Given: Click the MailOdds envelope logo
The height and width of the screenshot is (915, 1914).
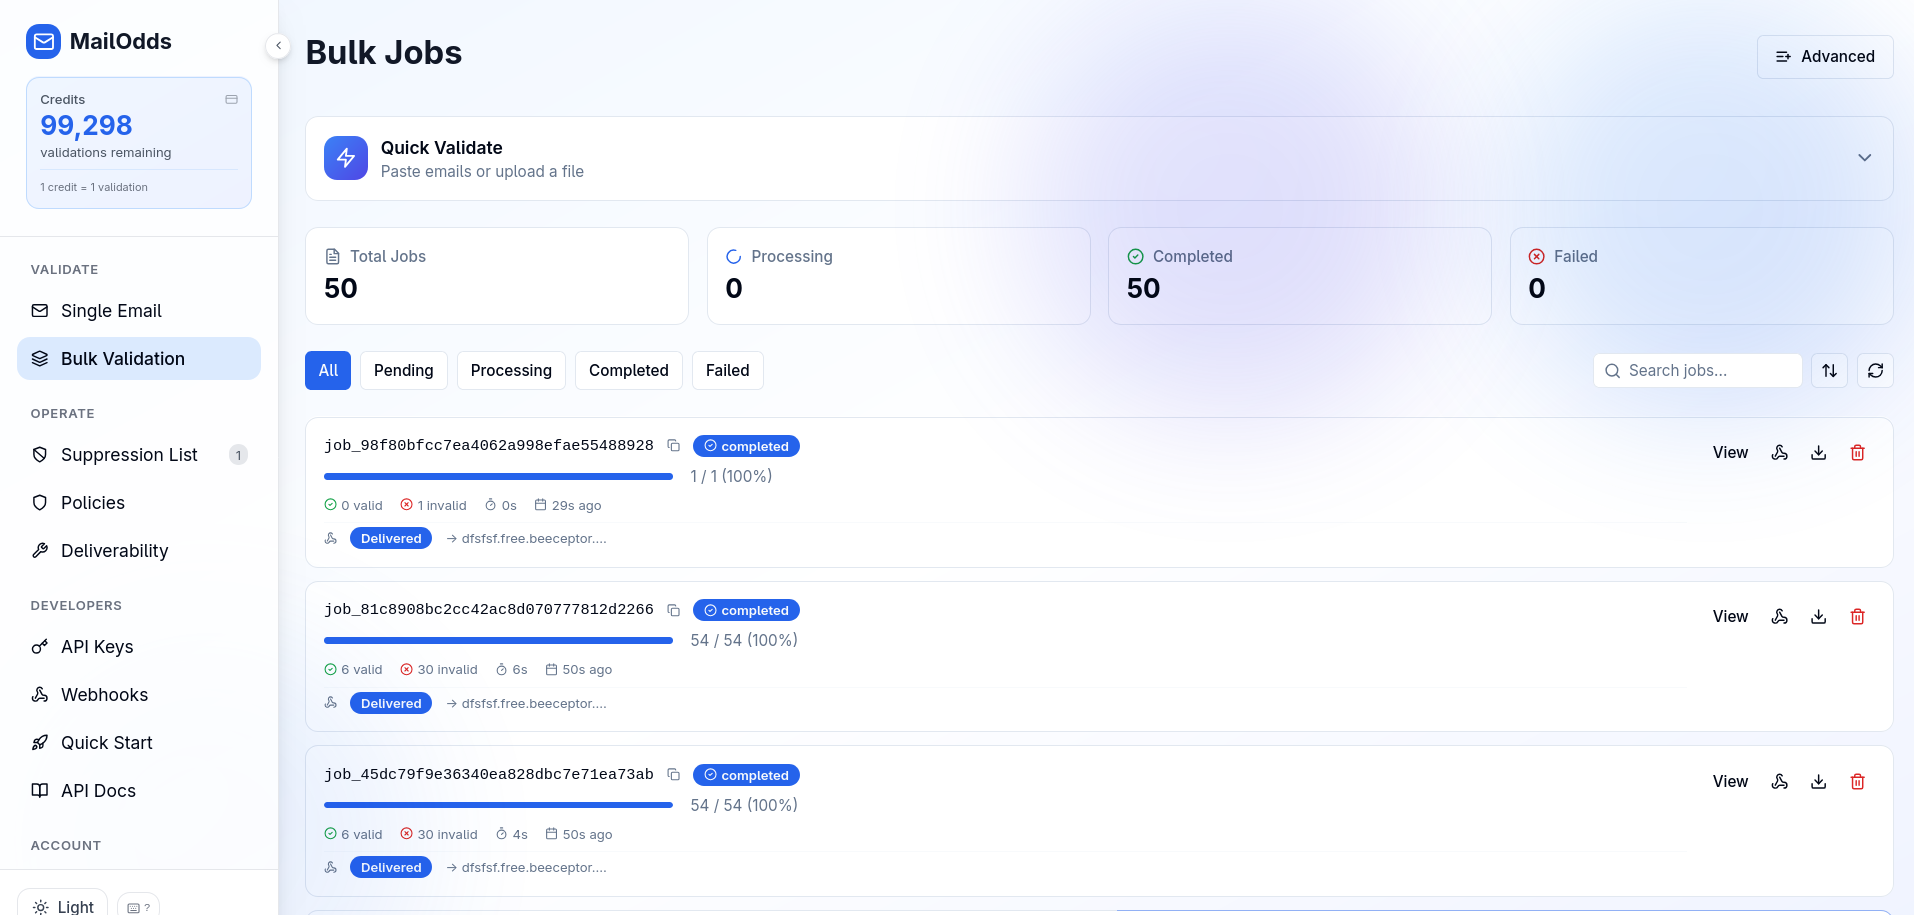Looking at the screenshot, I should pyautogui.click(x=43, y=41).
